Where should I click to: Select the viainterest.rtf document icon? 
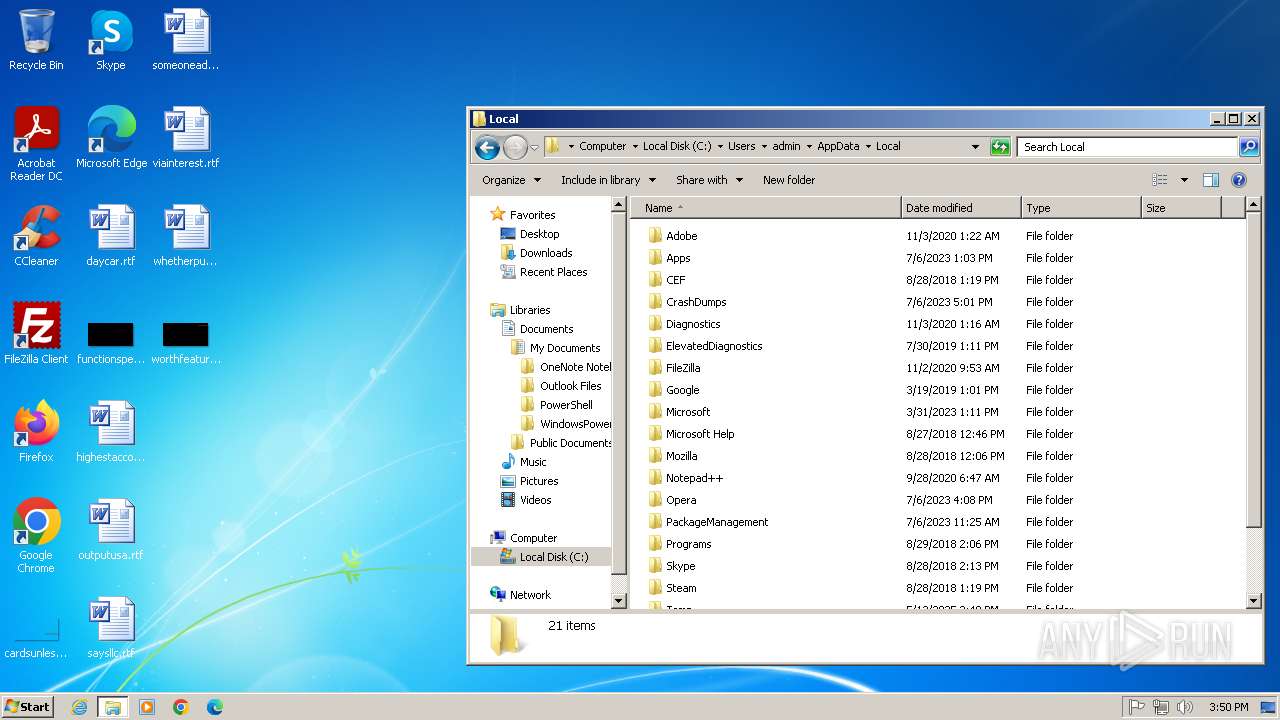point(186,138)
